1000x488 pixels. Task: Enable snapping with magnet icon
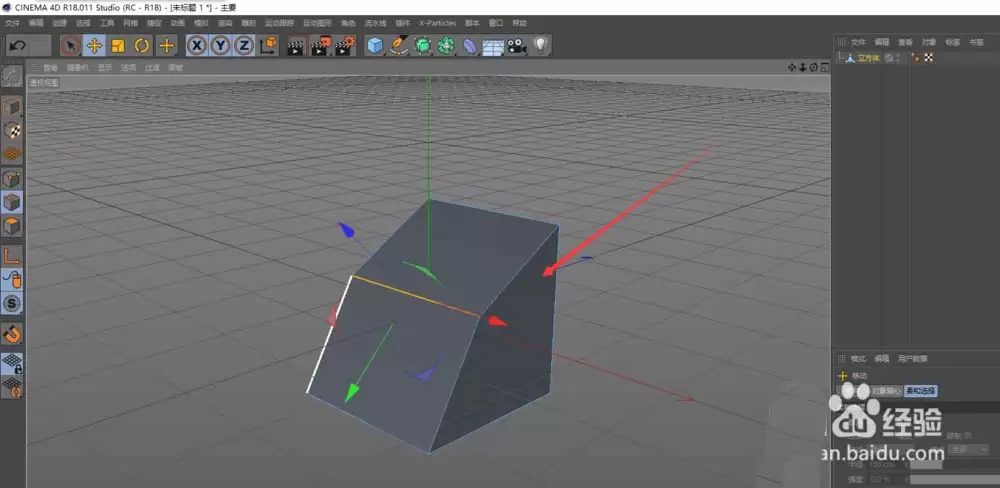[12, 333]
